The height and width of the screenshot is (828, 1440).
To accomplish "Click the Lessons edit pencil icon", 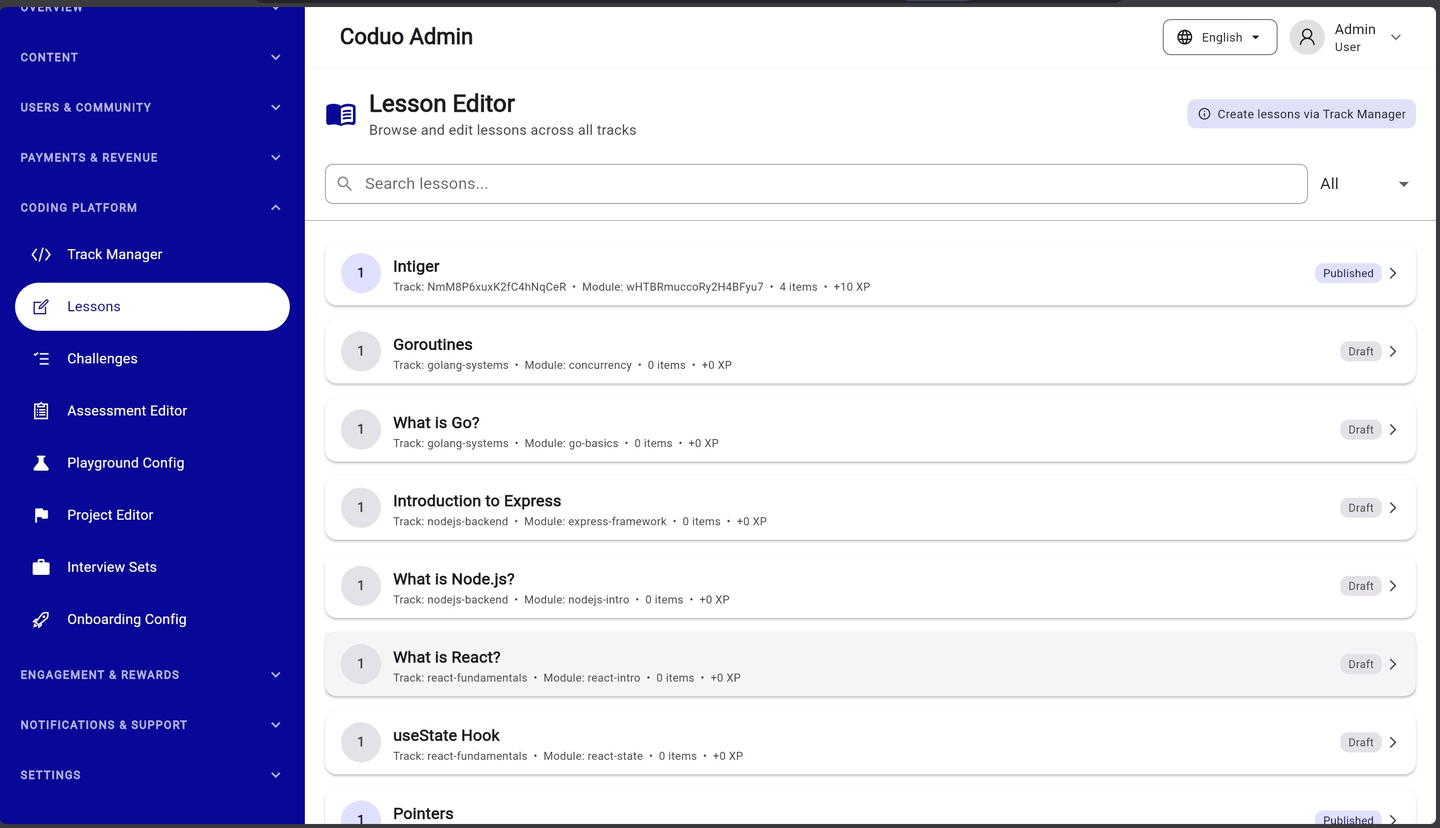I will (x=41, y=307).
